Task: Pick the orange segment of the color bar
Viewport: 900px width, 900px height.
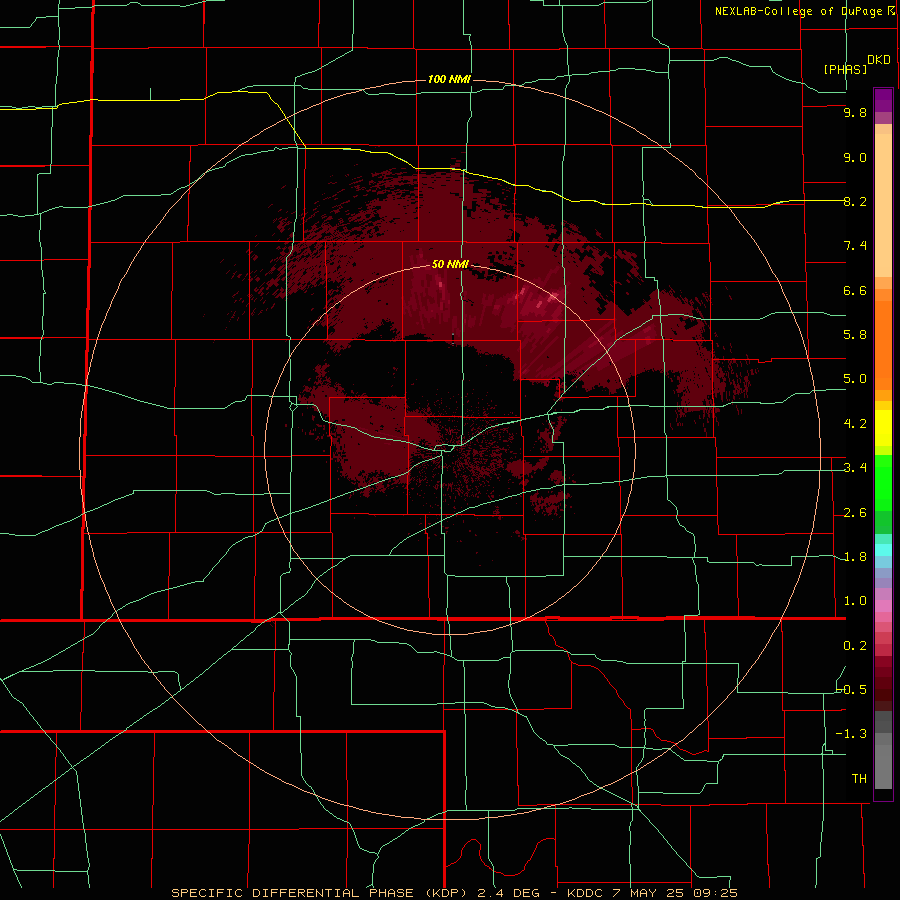Action: click(883, 344)
